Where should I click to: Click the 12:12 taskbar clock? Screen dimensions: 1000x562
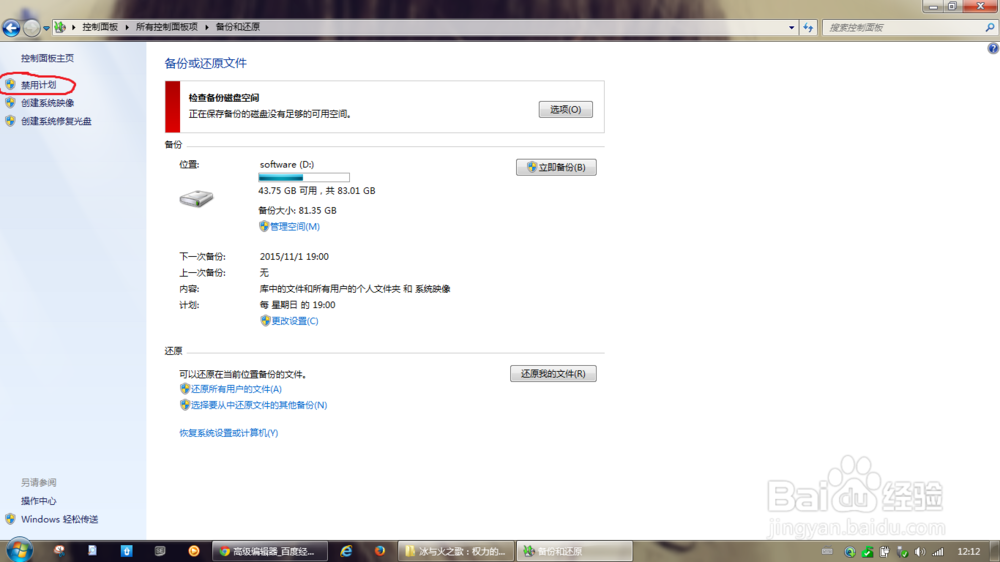tap(969, 552)
